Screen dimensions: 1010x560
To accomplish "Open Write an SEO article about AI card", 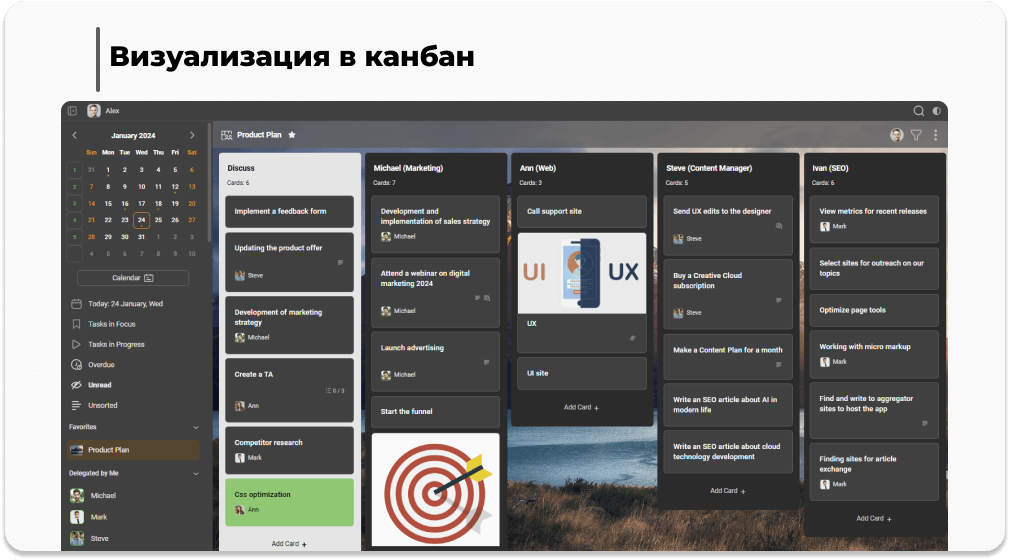I will [x=728, y=405].
